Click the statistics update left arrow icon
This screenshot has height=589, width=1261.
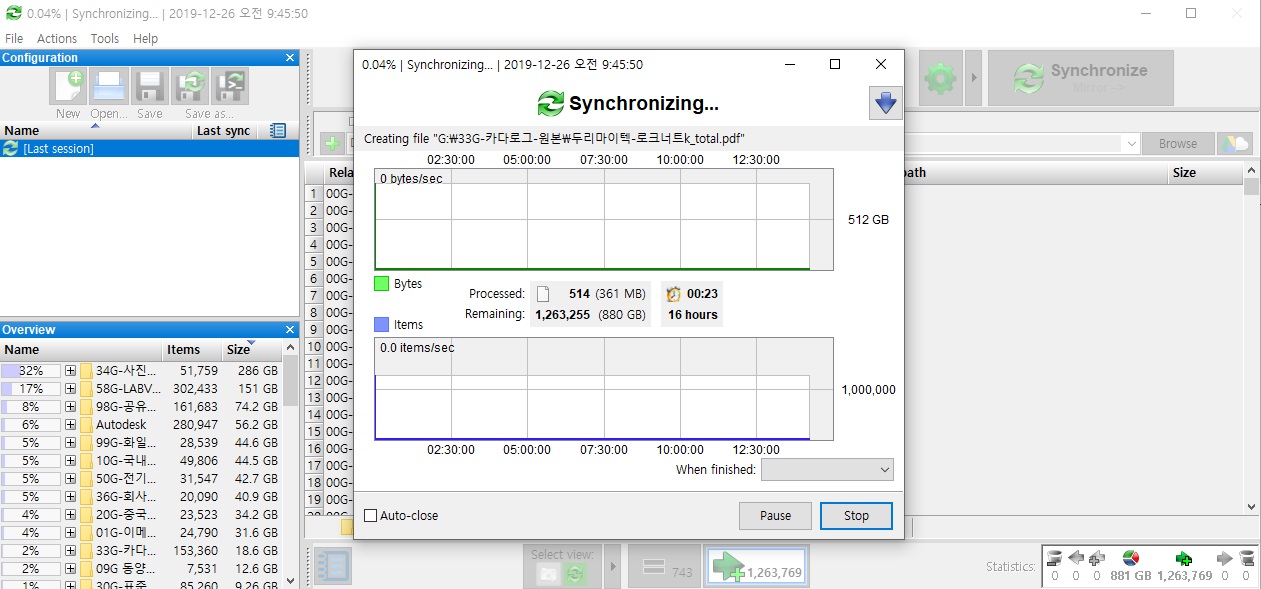1076,558
